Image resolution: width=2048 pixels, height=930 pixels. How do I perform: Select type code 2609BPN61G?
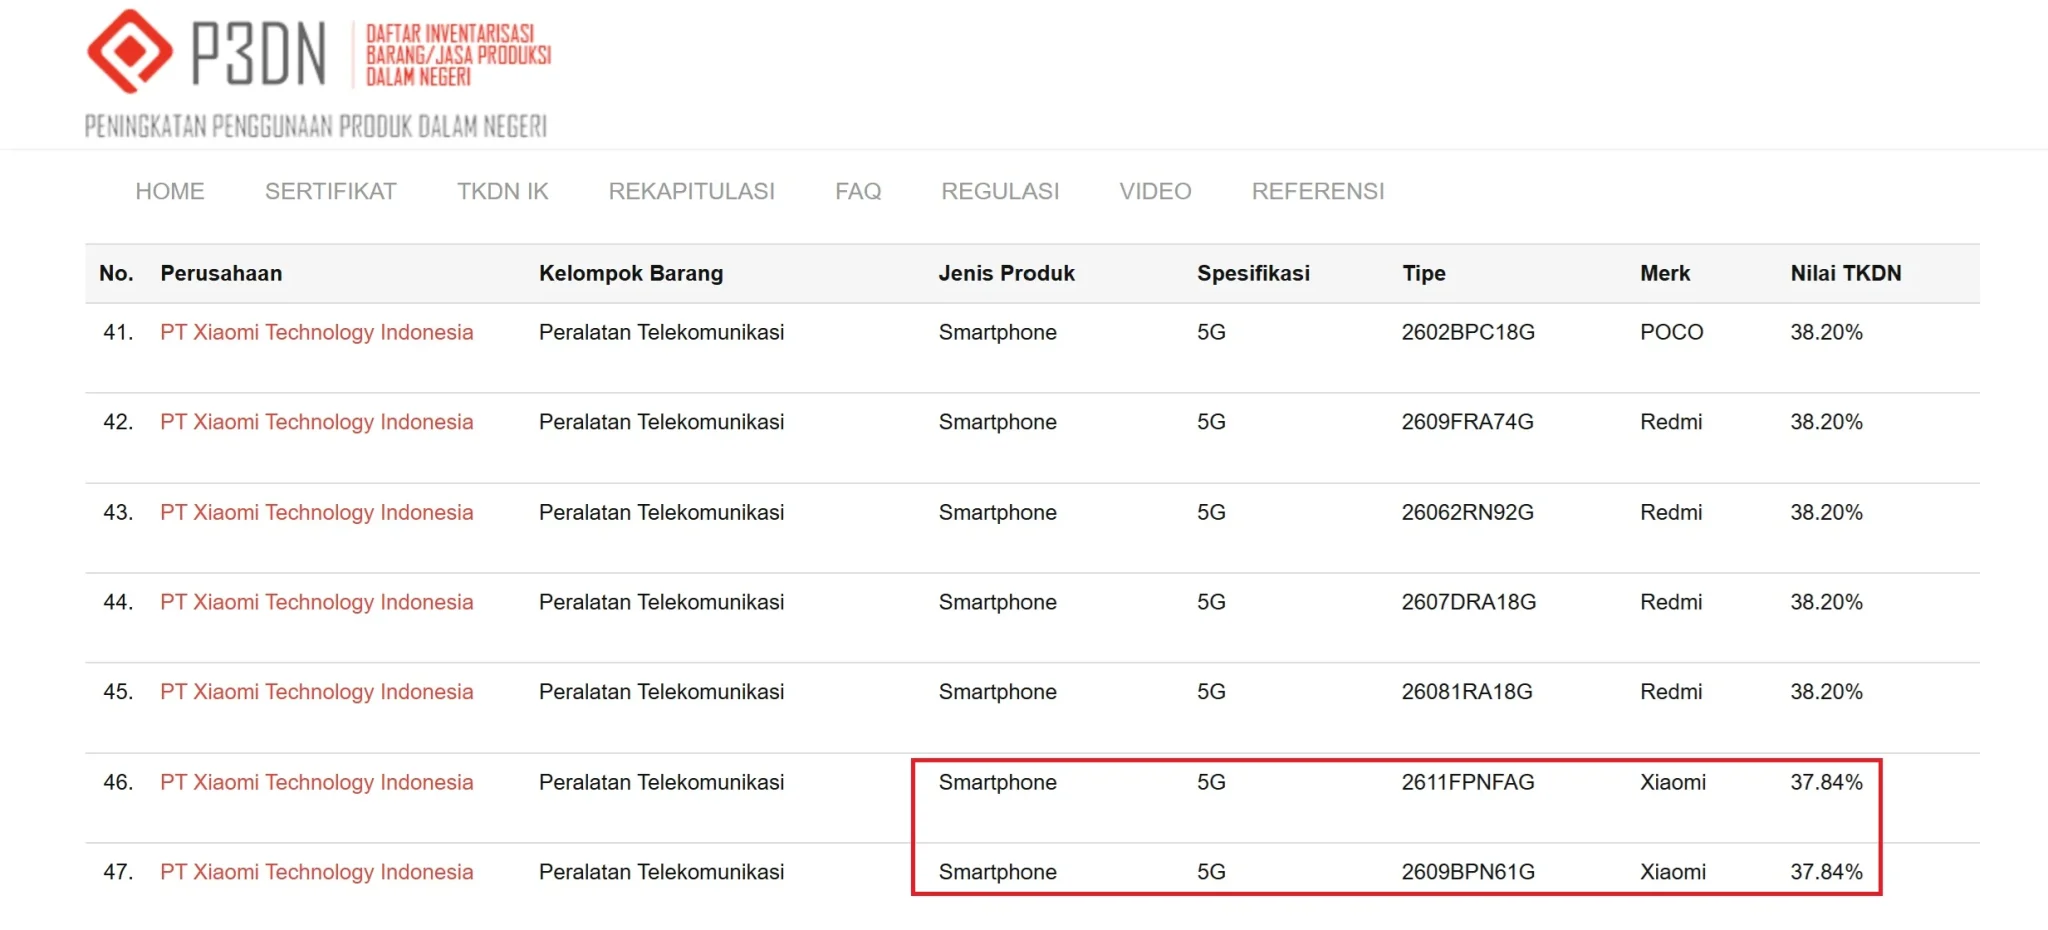coord(1468,872)
